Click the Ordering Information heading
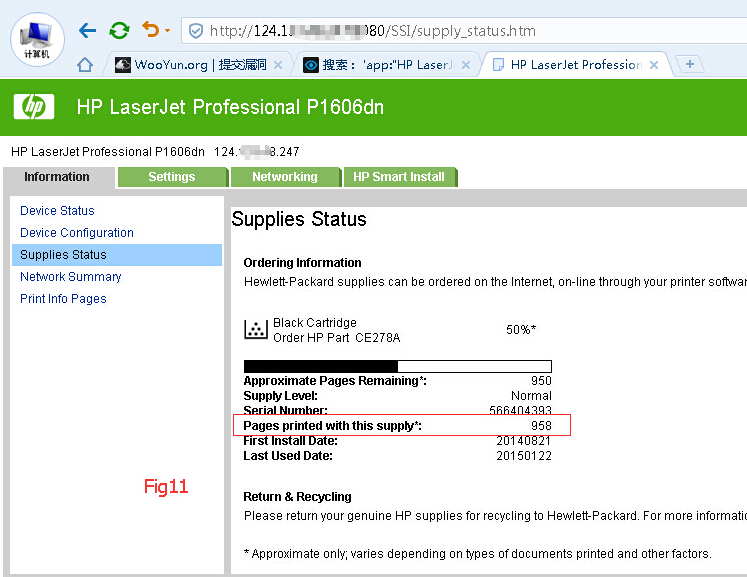The width and height of the screenshot is (747, 577). click(302, 263)
